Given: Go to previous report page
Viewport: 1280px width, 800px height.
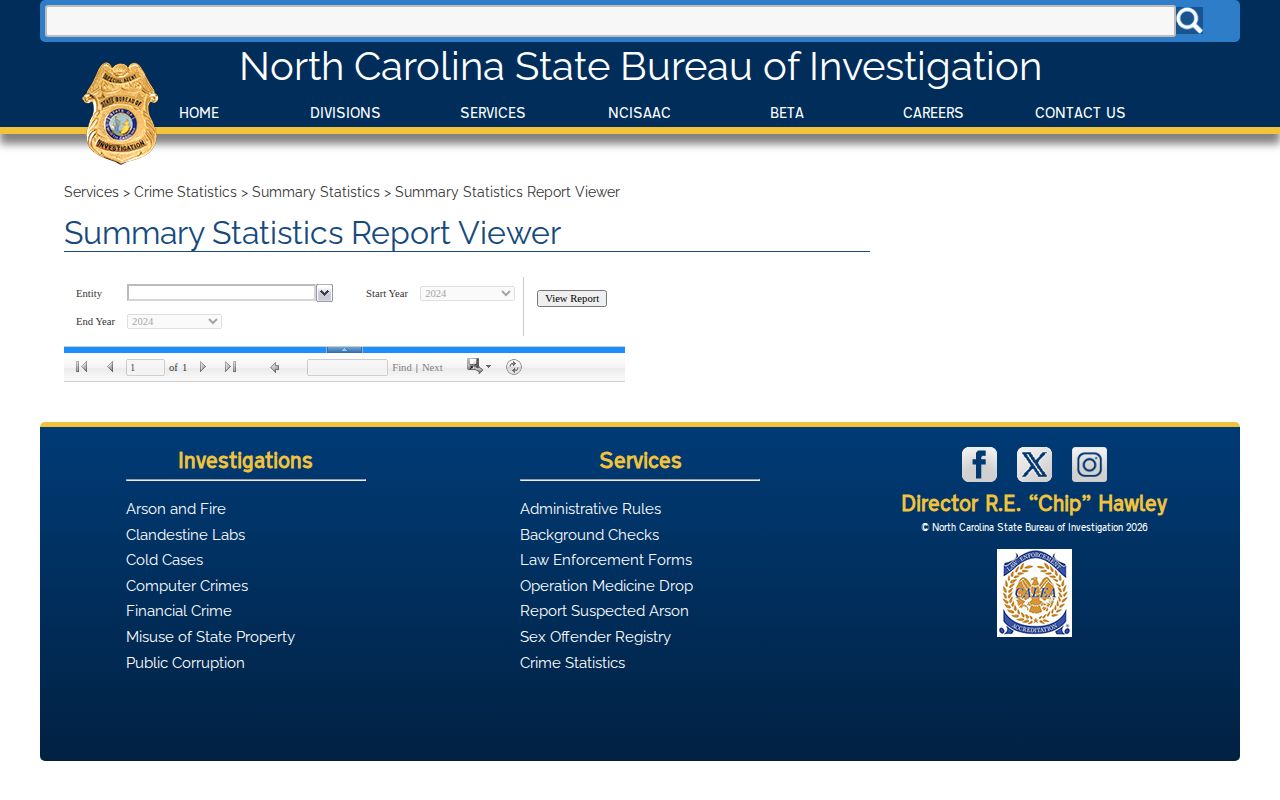Looking at the screenshot, I should click(110, 367).
